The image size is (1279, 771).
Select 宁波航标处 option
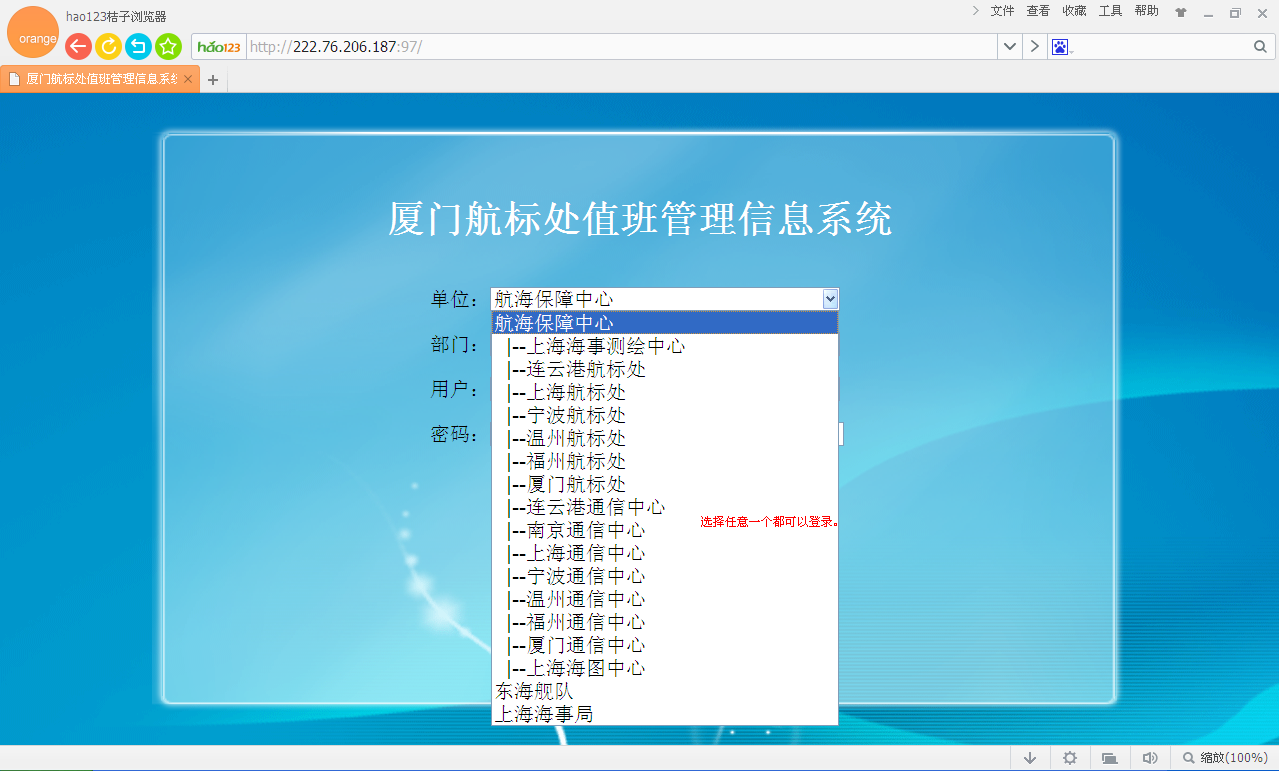point(664,415)
